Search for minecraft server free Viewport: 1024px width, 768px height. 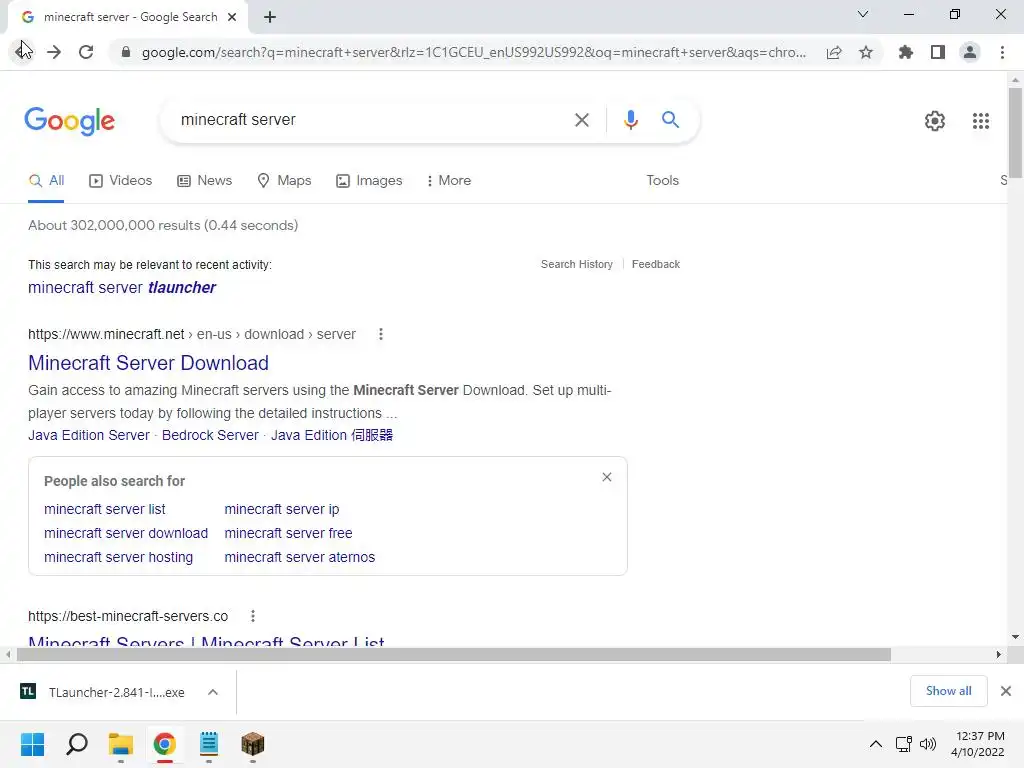[x=288, y=534]
